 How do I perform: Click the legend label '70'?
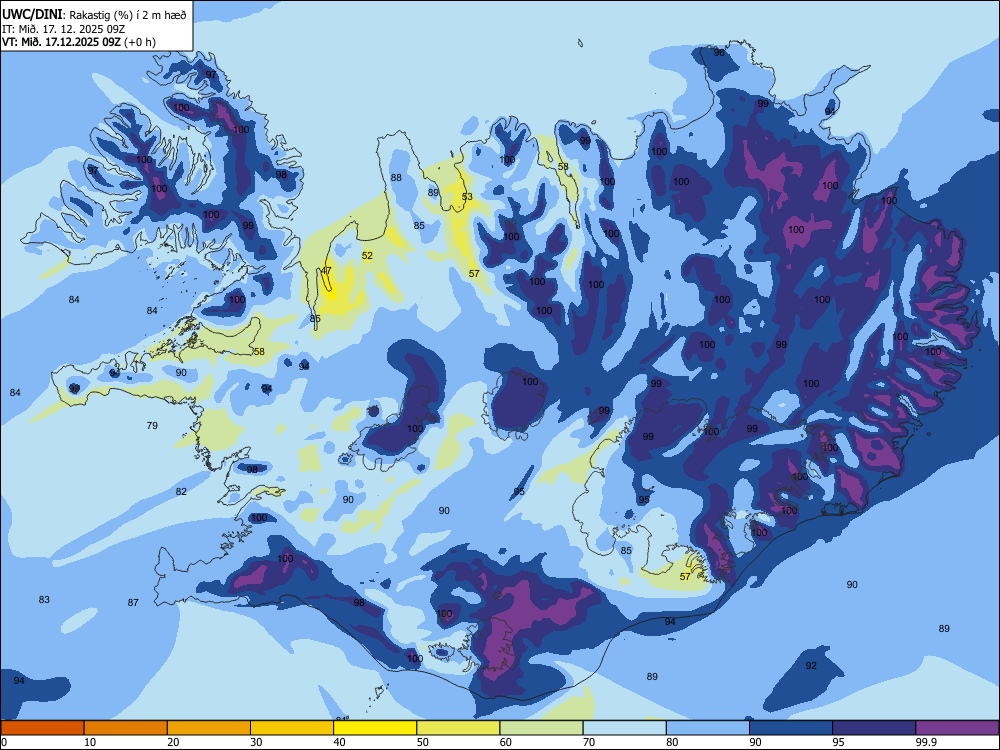[589, 742]
